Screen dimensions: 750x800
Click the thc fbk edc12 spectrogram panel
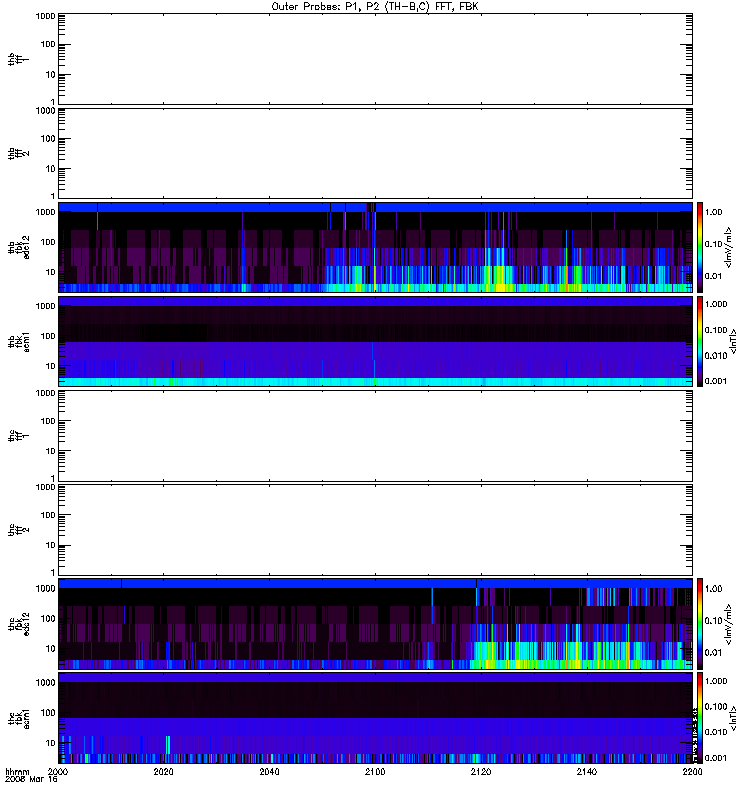376,624
